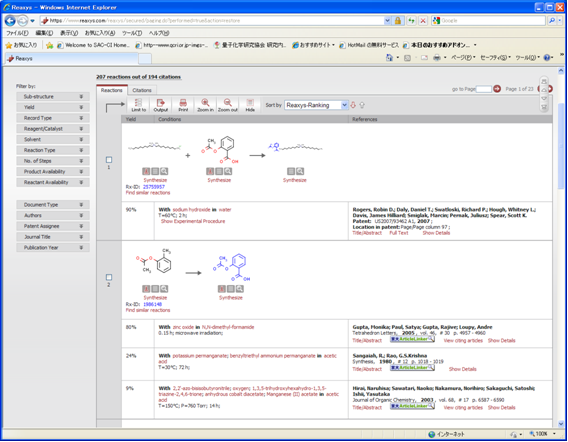Click the browser command bar print icon

click(x=437, y=58)
